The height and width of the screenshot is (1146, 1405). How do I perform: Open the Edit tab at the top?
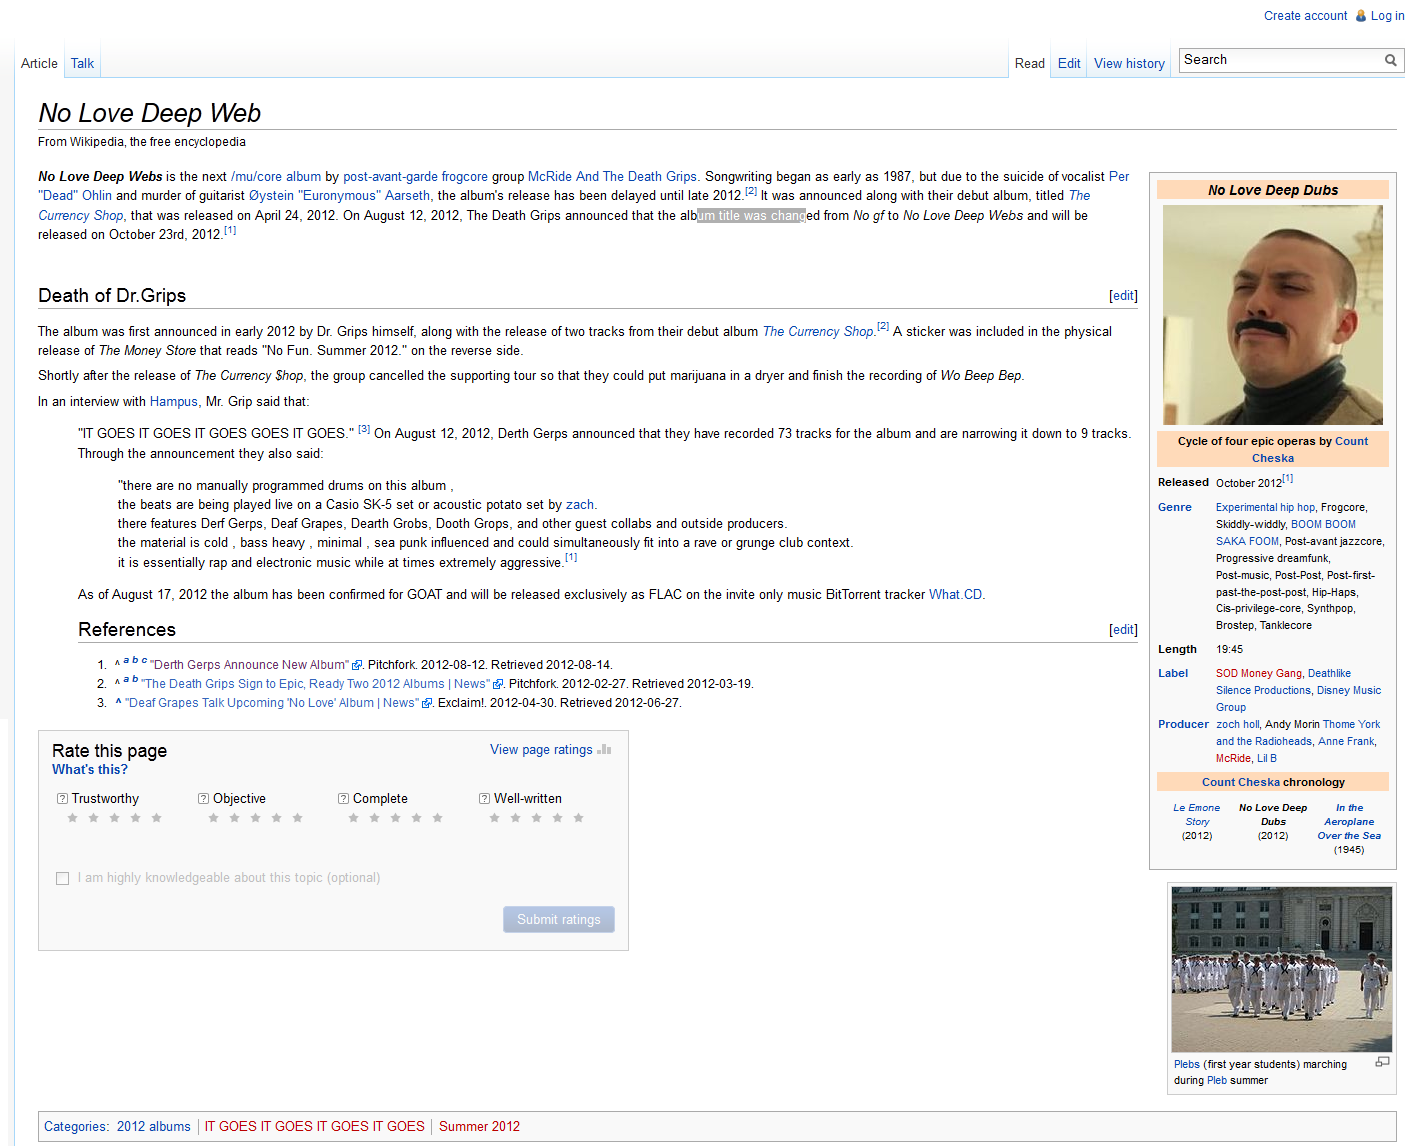[1069, 63]
